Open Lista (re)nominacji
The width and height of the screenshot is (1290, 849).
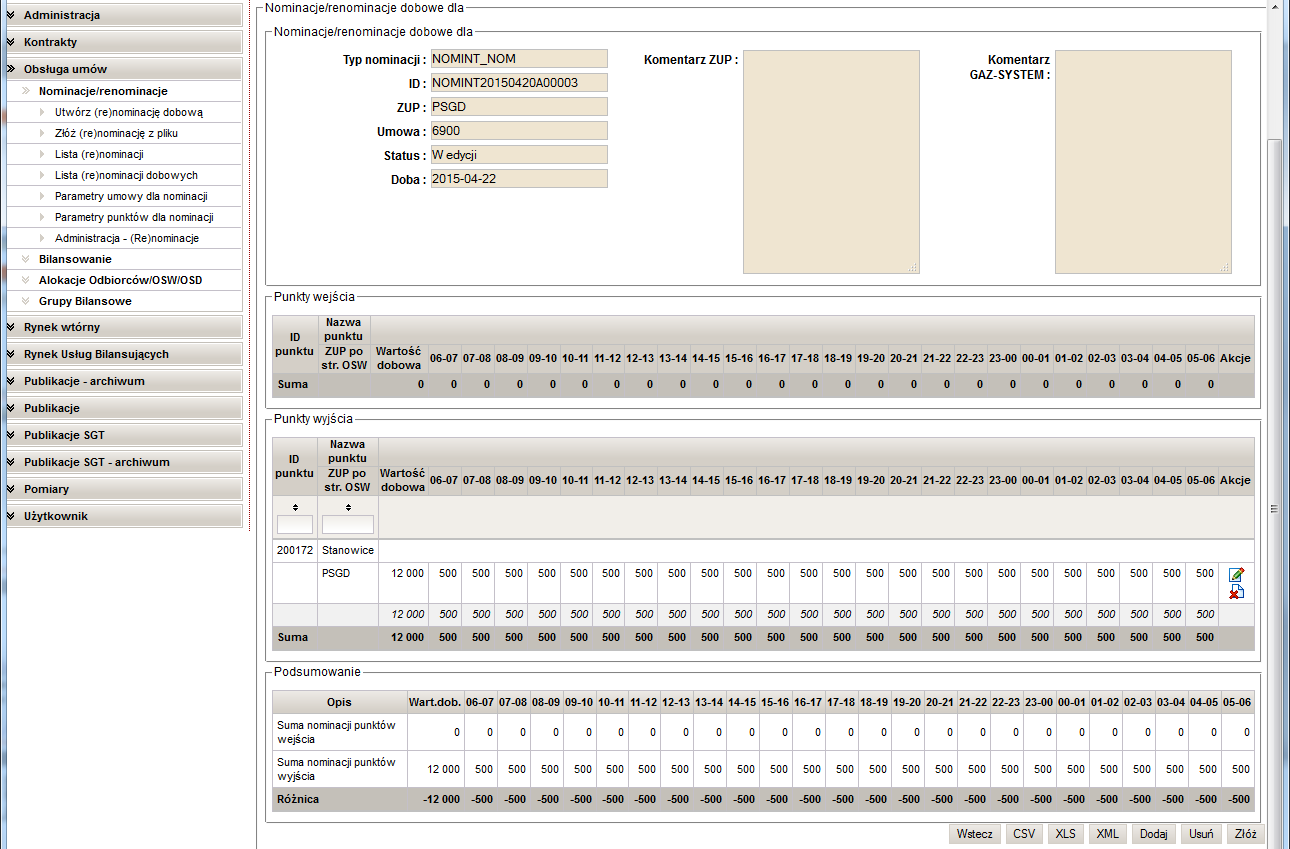pyautogui.click(x=99, y=154)
